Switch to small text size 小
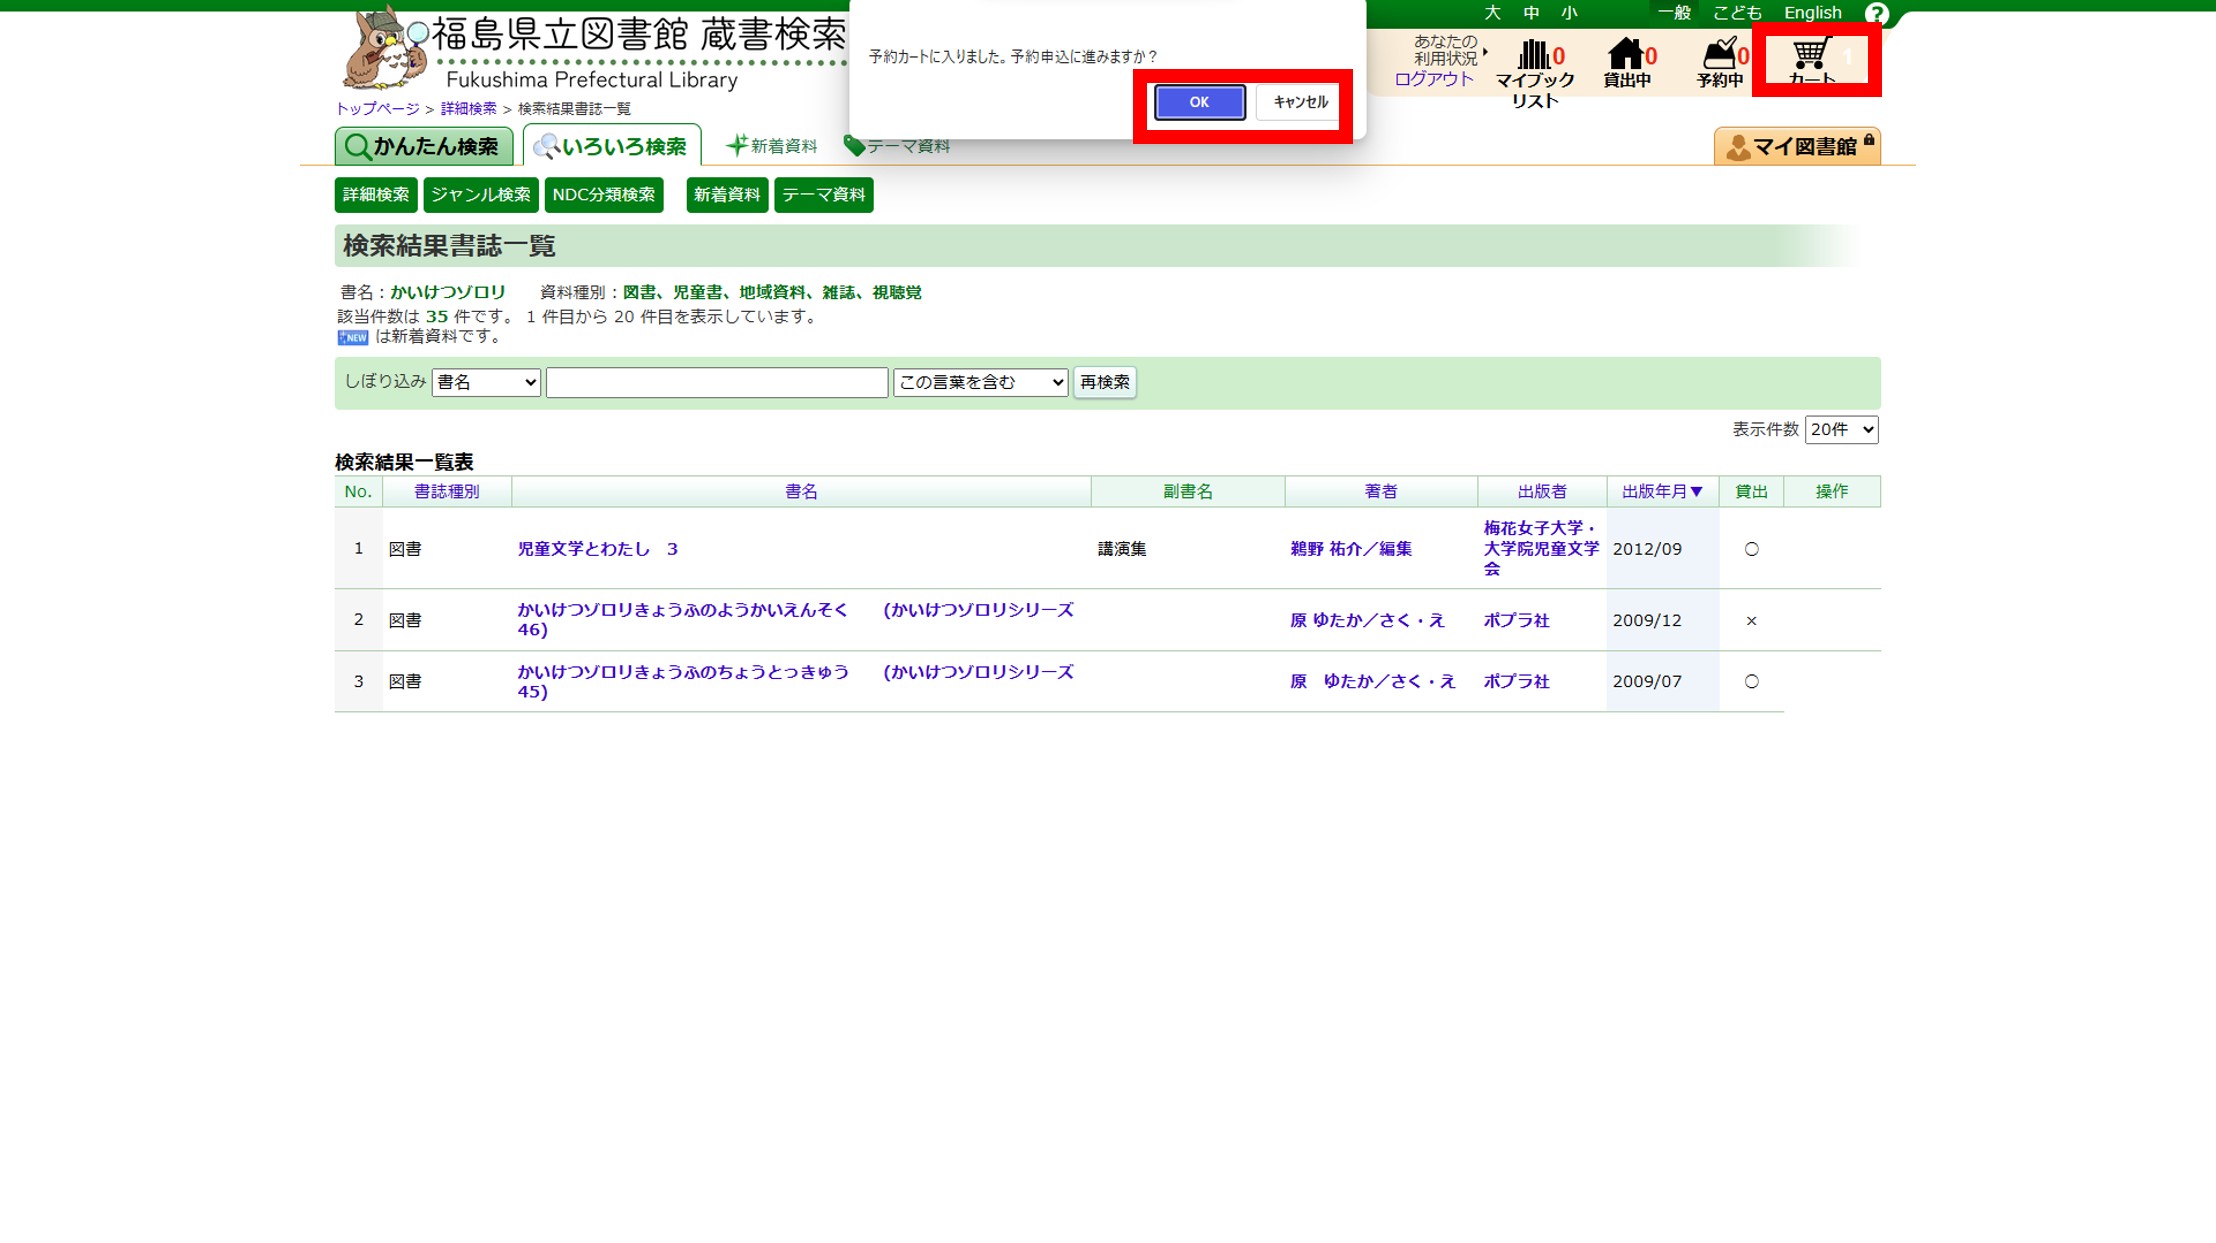 [1569, 13]
